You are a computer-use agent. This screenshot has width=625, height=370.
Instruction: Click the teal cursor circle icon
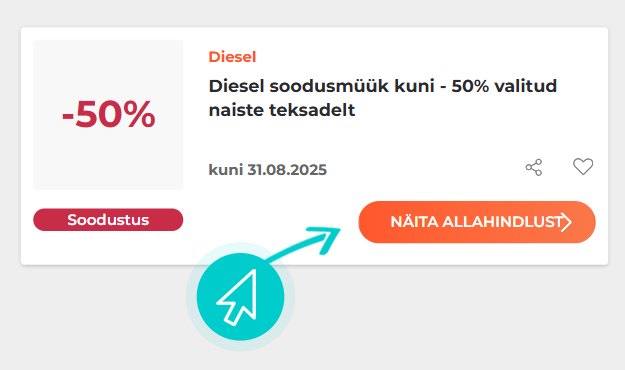pos(240,297)
